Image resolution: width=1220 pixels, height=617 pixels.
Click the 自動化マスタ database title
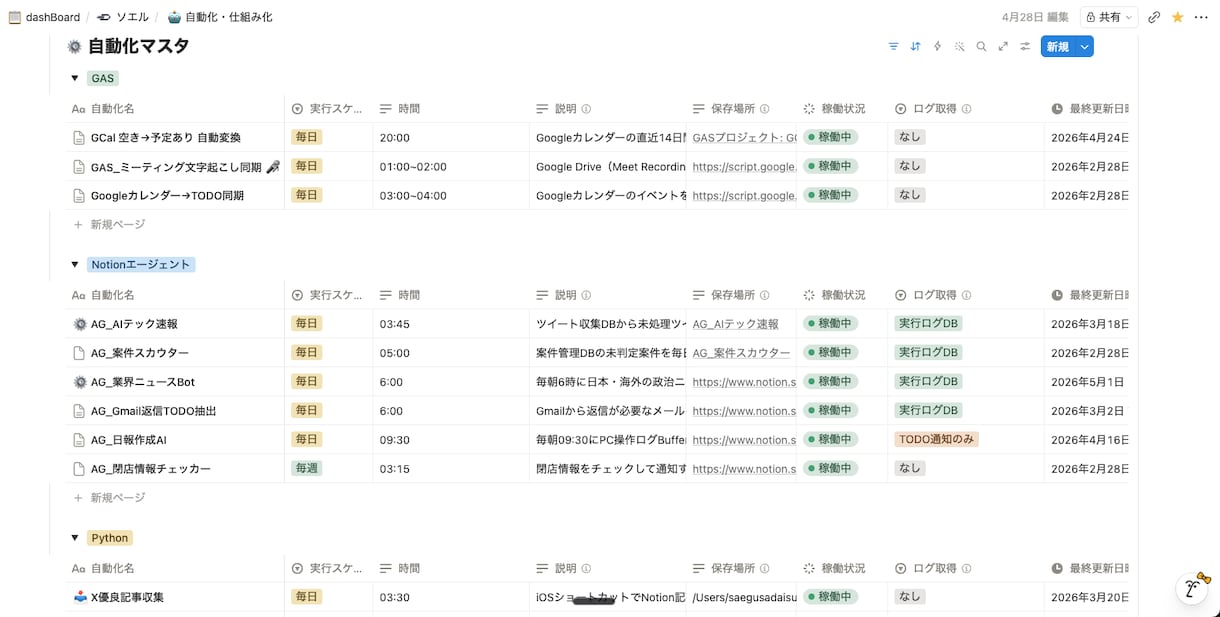click(x=138, y=46)
